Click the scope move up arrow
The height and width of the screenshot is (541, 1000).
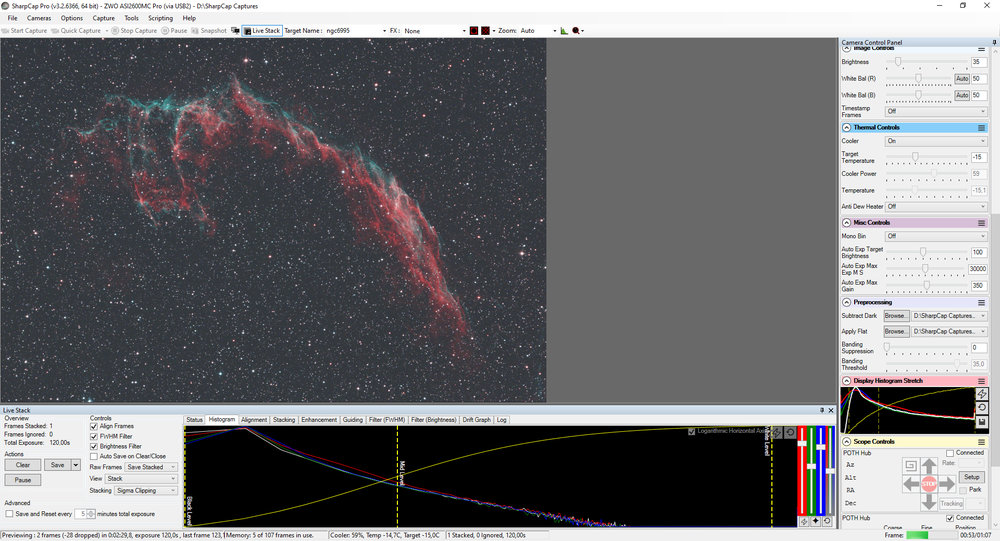coord(929,466)
